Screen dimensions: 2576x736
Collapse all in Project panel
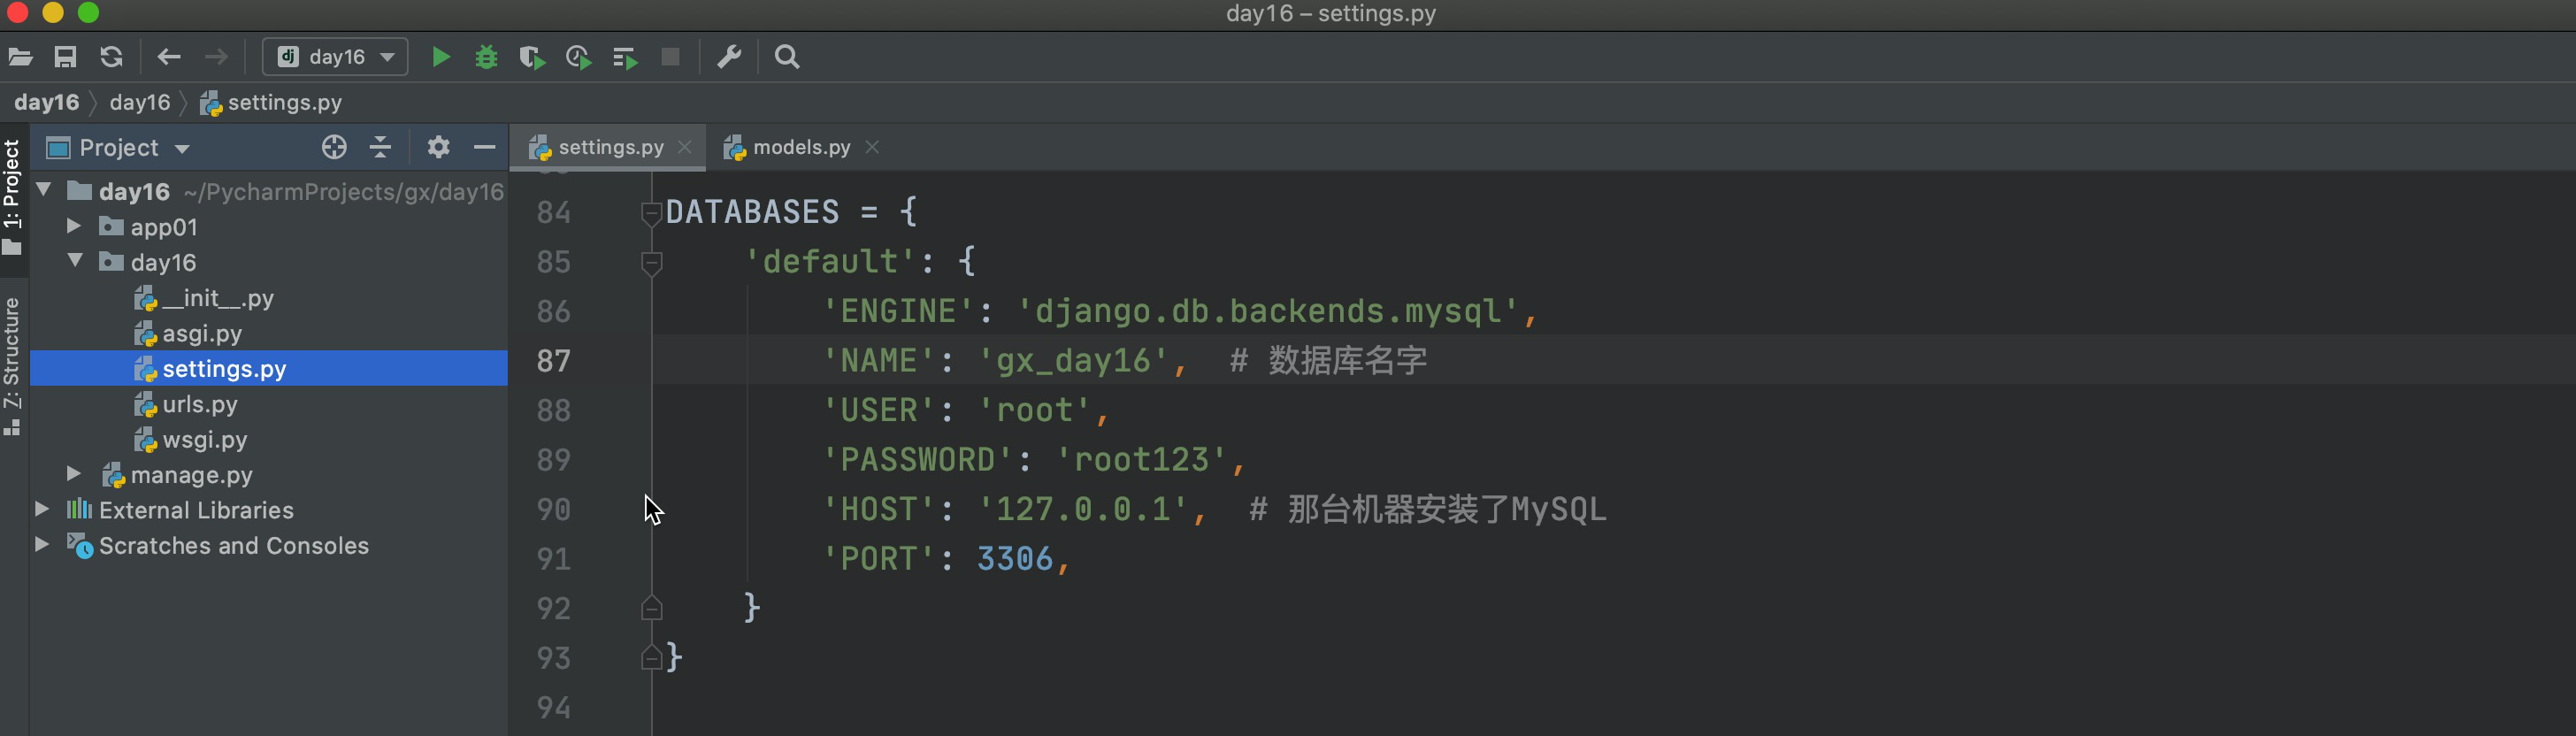(380, 148)
